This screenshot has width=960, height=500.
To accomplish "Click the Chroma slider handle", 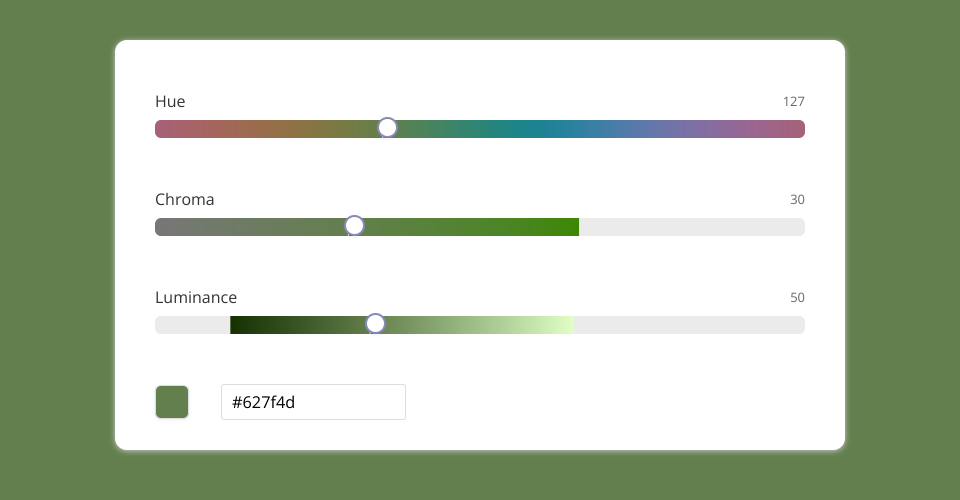I will [354, 226].
